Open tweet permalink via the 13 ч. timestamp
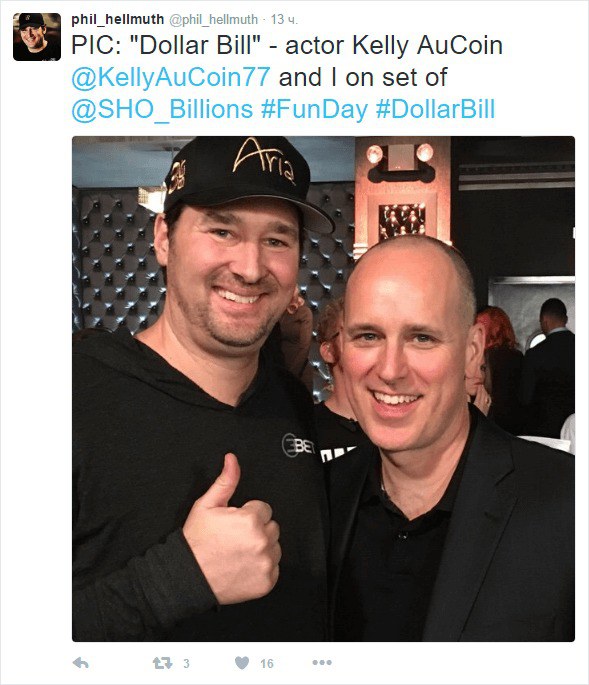Image resolution: width=589 pixels, height=685 pixels. [284, 20]
